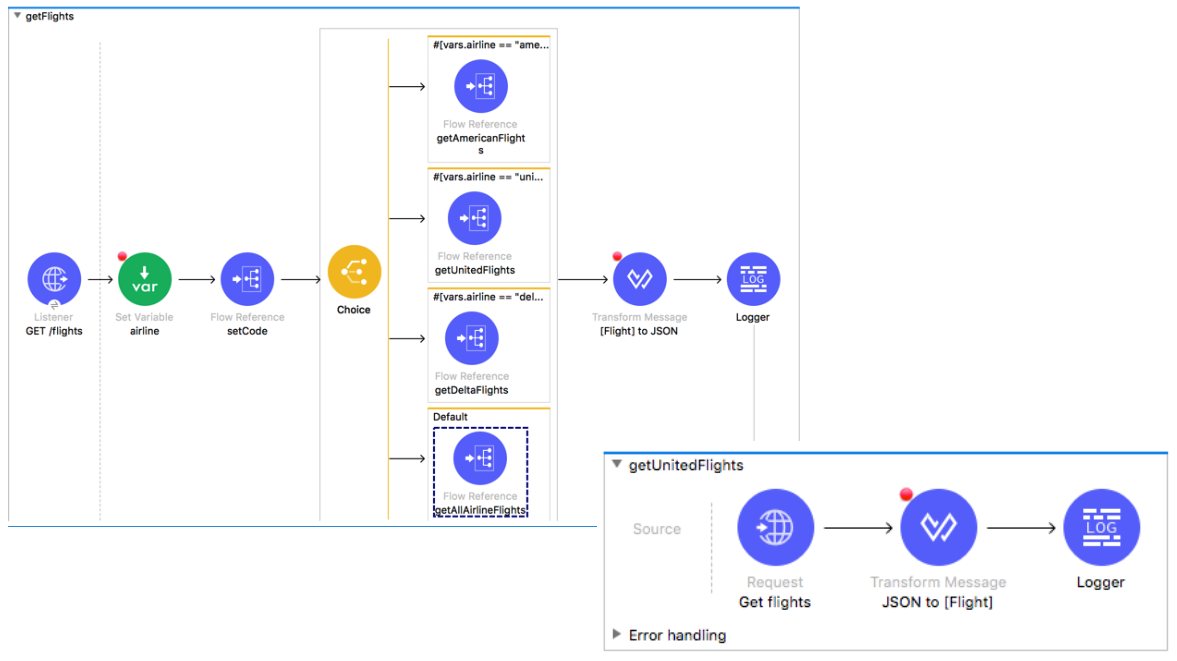The image size is (1177, 661).
Task: Click the getFlights flow title
Action: [x=50, y=17]
